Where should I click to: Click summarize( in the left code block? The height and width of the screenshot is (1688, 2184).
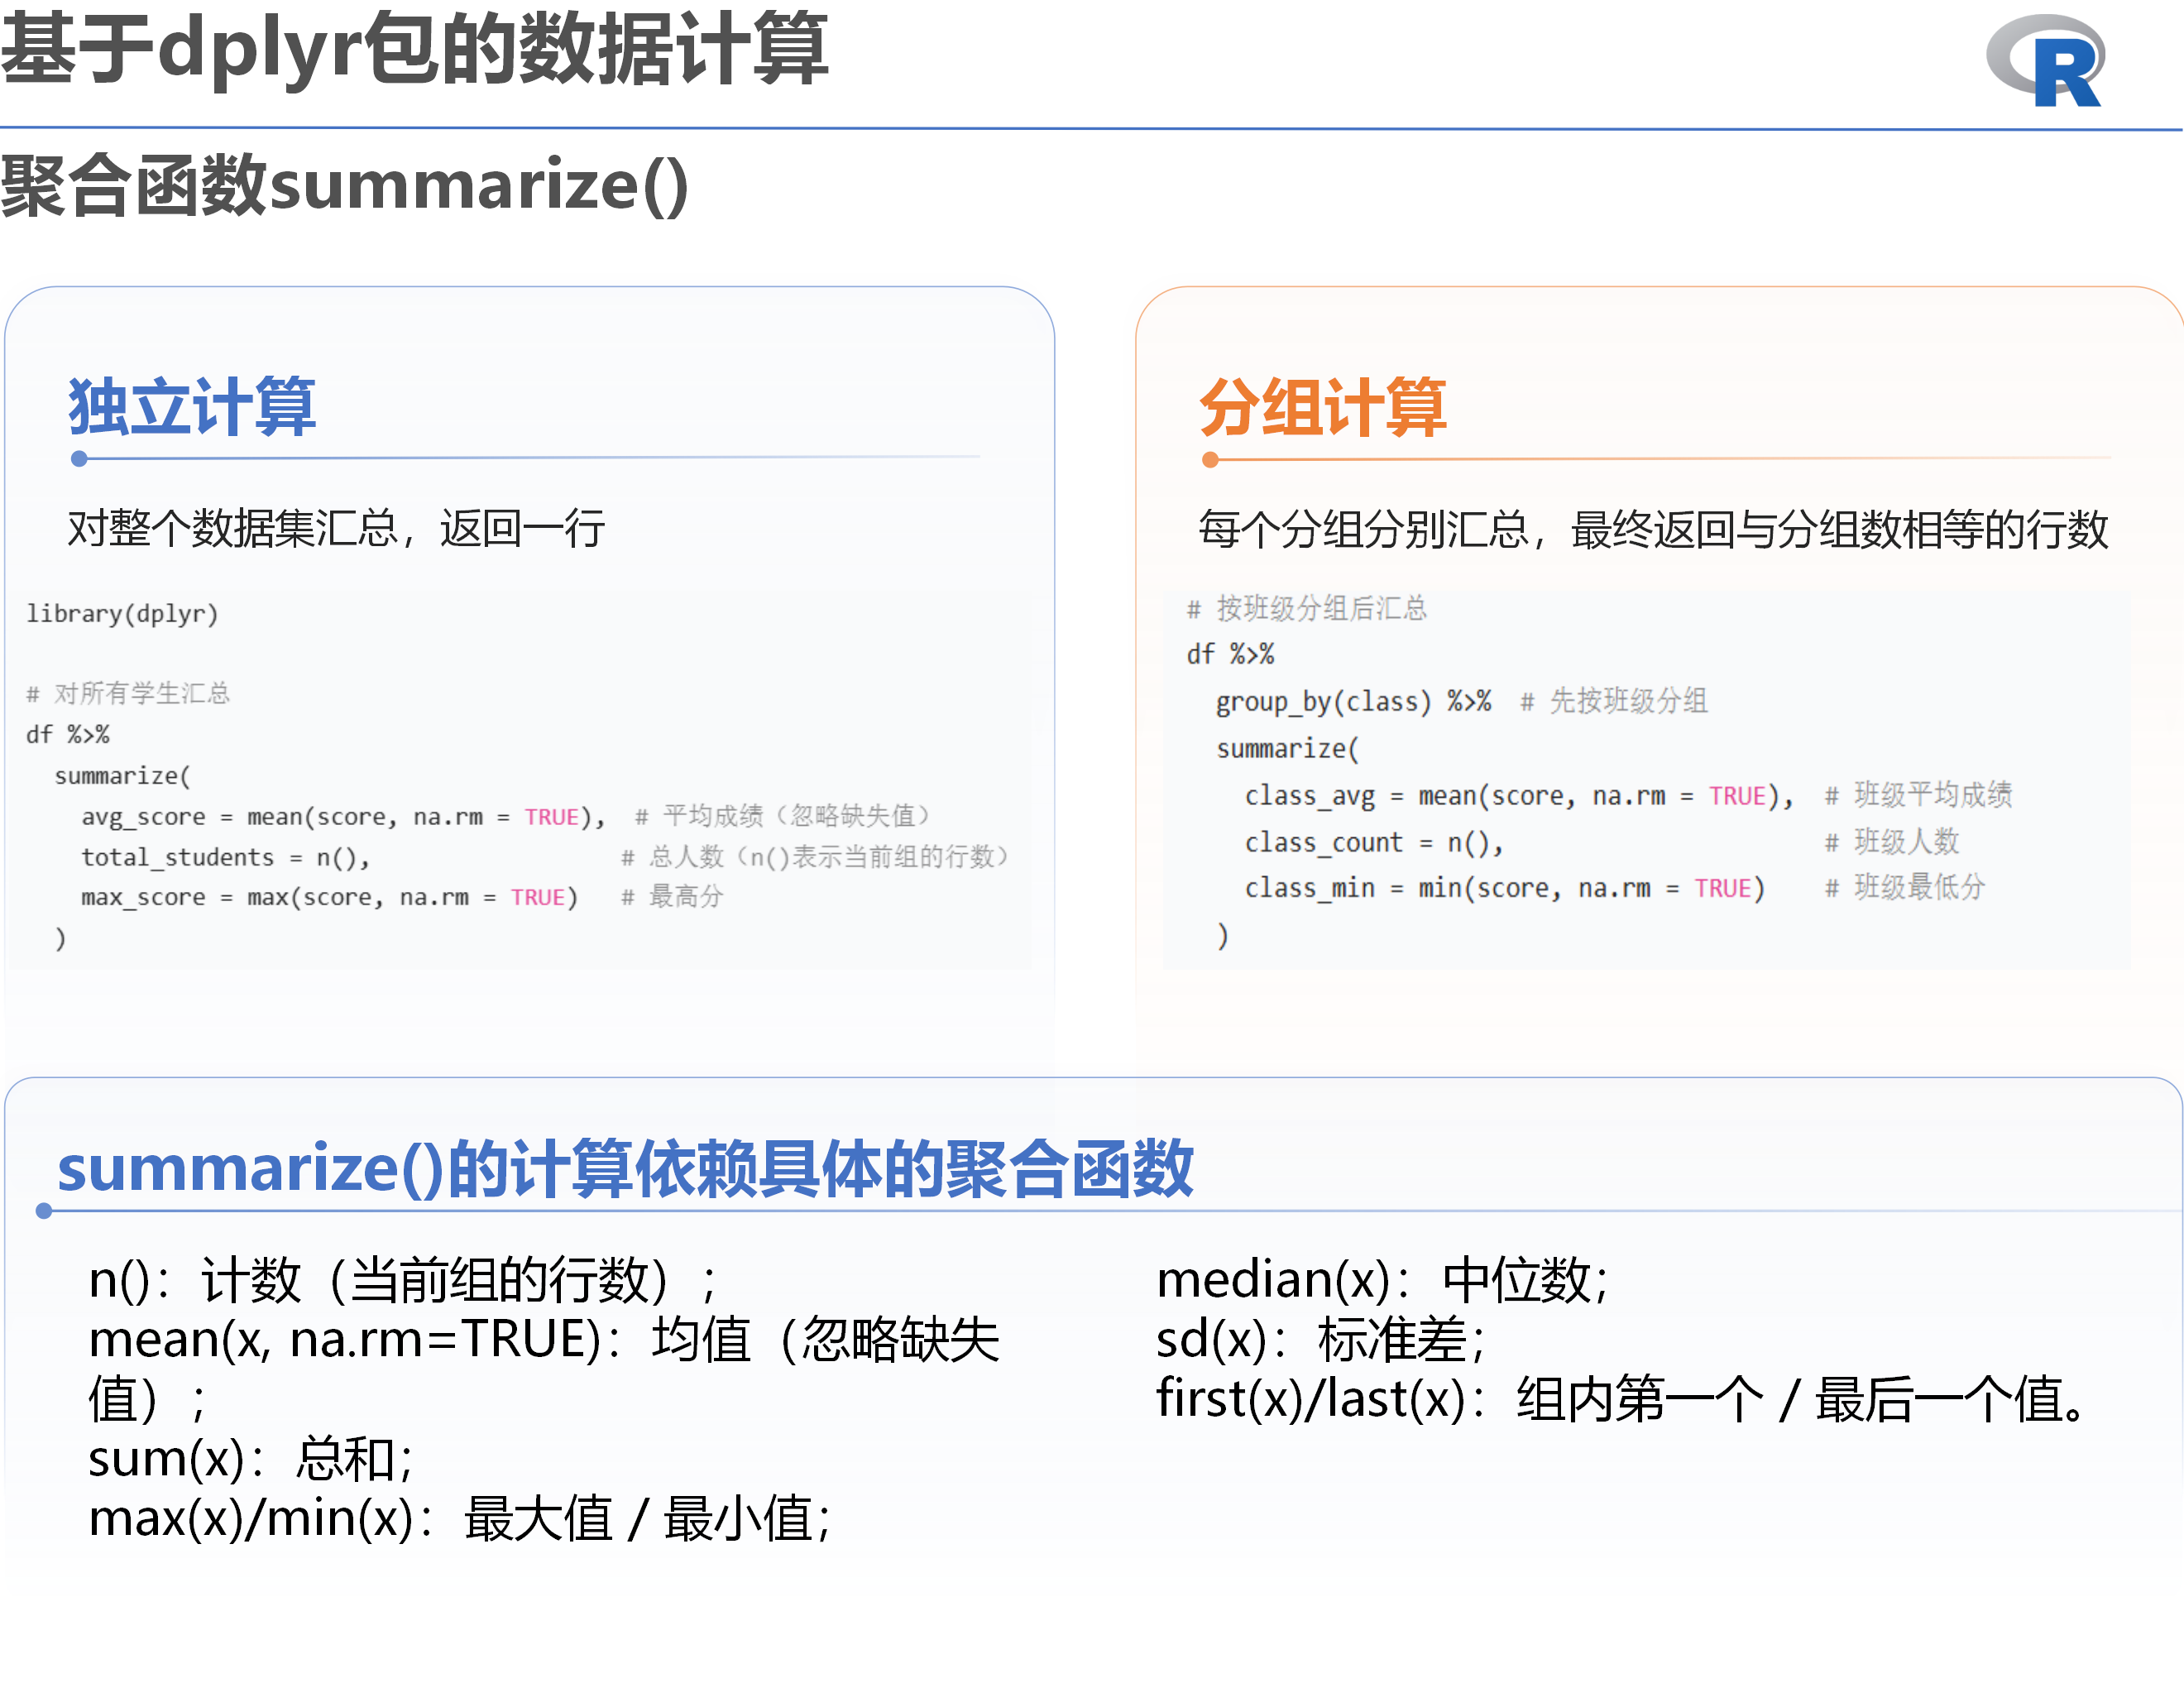pyautogui.click(x=122, y=776)
